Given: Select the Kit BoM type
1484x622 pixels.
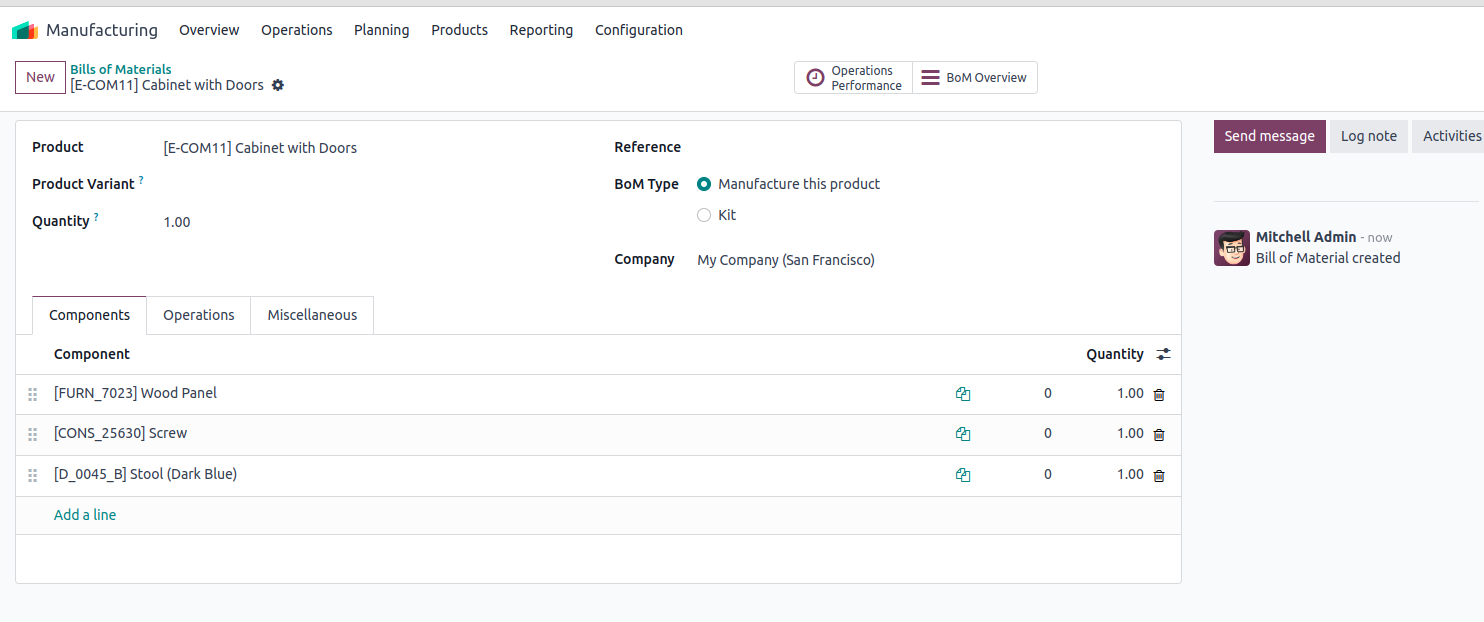Looking at the screenshot, I should point(704,215).
